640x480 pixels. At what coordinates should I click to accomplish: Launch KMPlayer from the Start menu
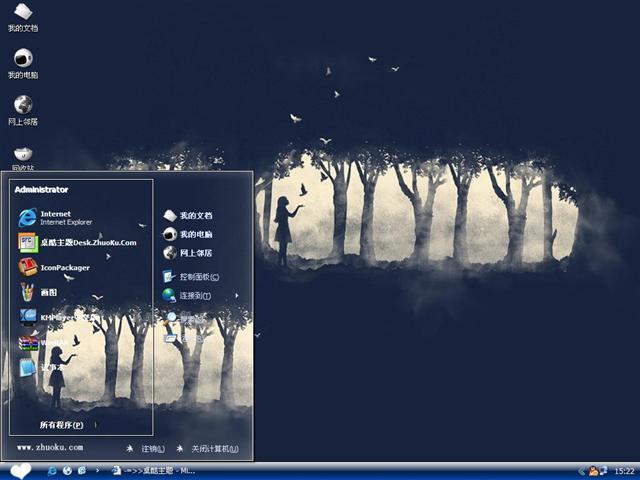pos(57,317)
